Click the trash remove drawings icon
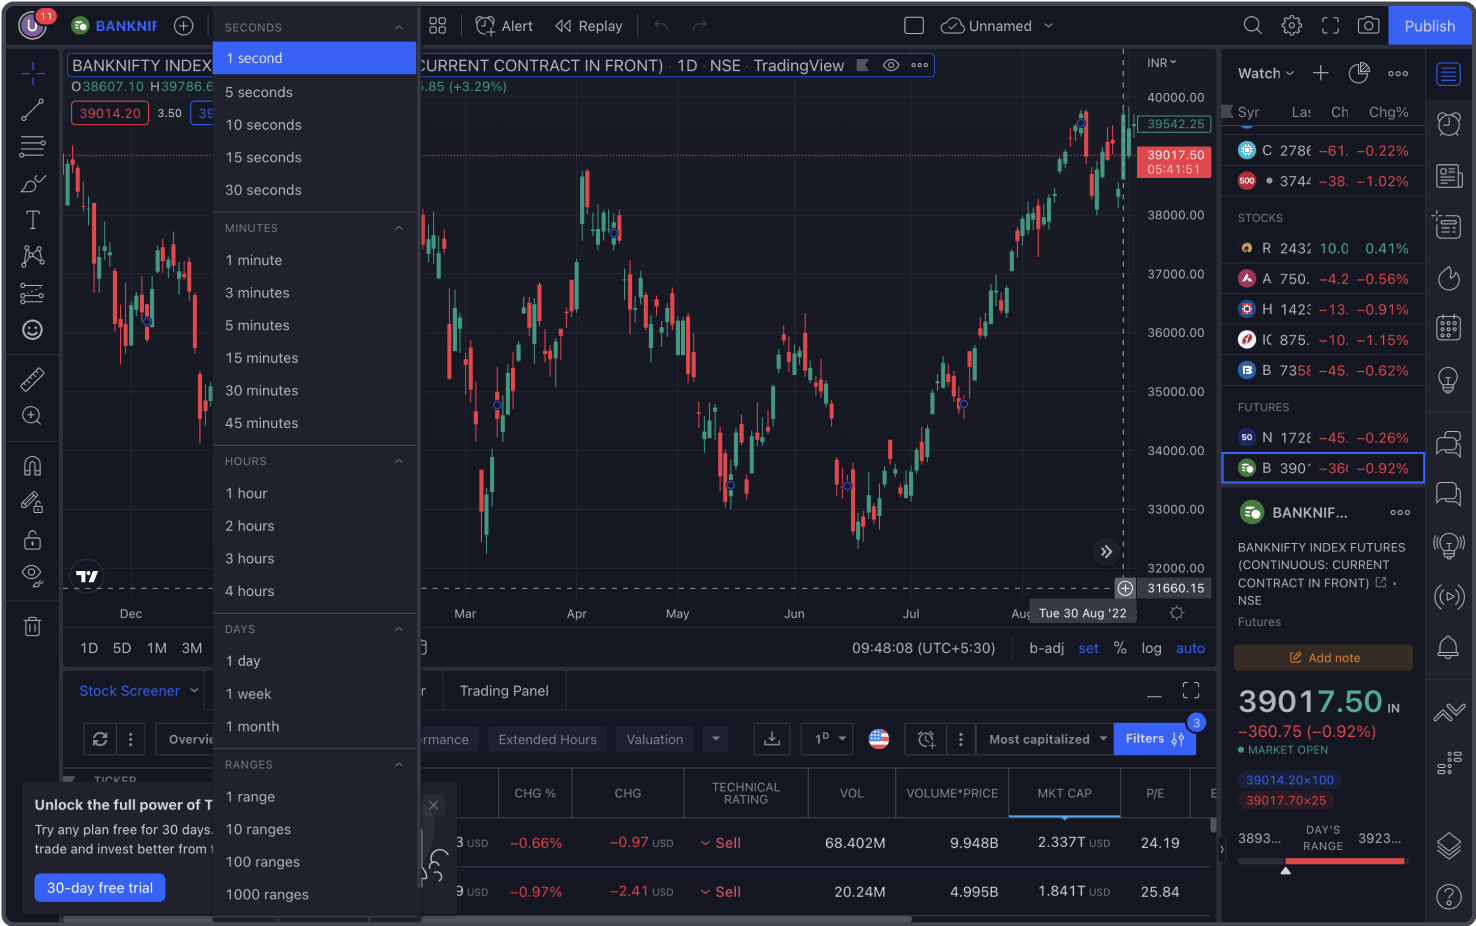Screen dimensions: 1476x926 32,627
